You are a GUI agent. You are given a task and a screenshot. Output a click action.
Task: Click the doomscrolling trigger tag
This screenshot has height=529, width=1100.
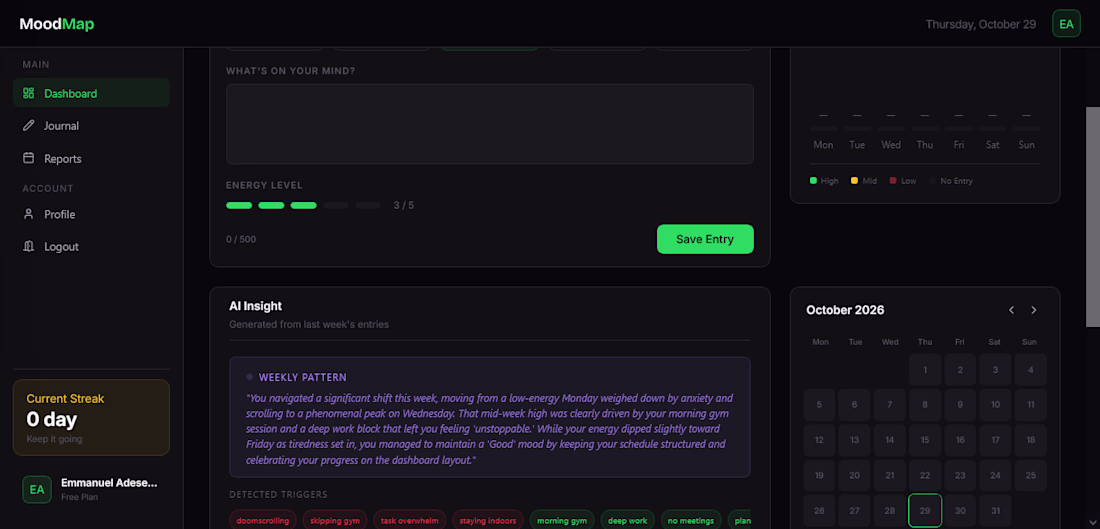[x=263, y=521]
